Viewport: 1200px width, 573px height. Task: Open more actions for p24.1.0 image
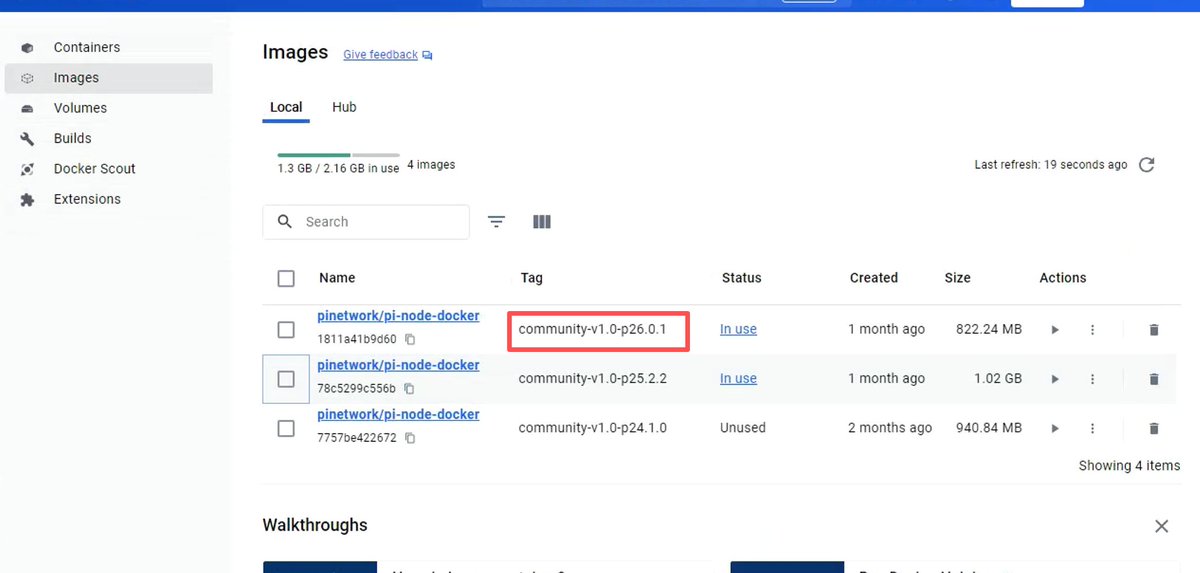tap(1092, 428)
